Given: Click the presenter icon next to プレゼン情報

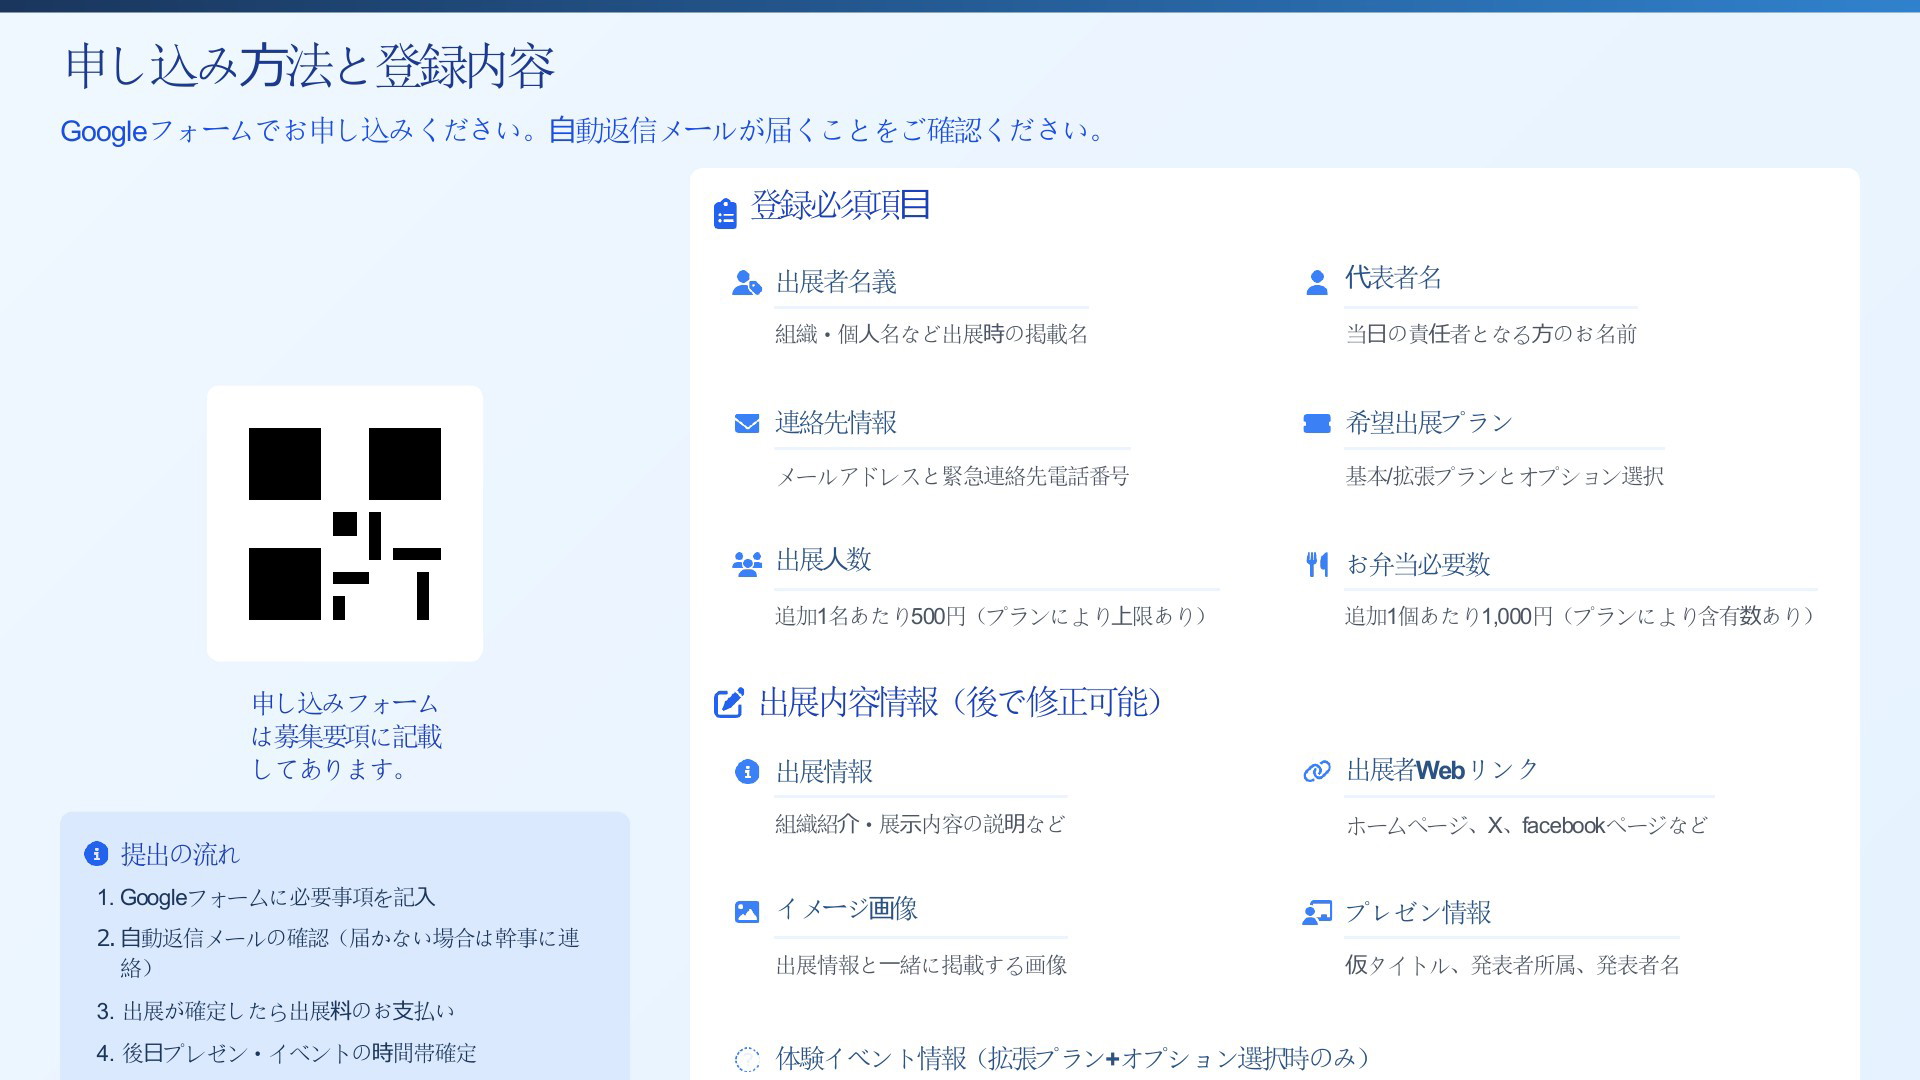Looking at the screenshot, I should [1317, 913].
